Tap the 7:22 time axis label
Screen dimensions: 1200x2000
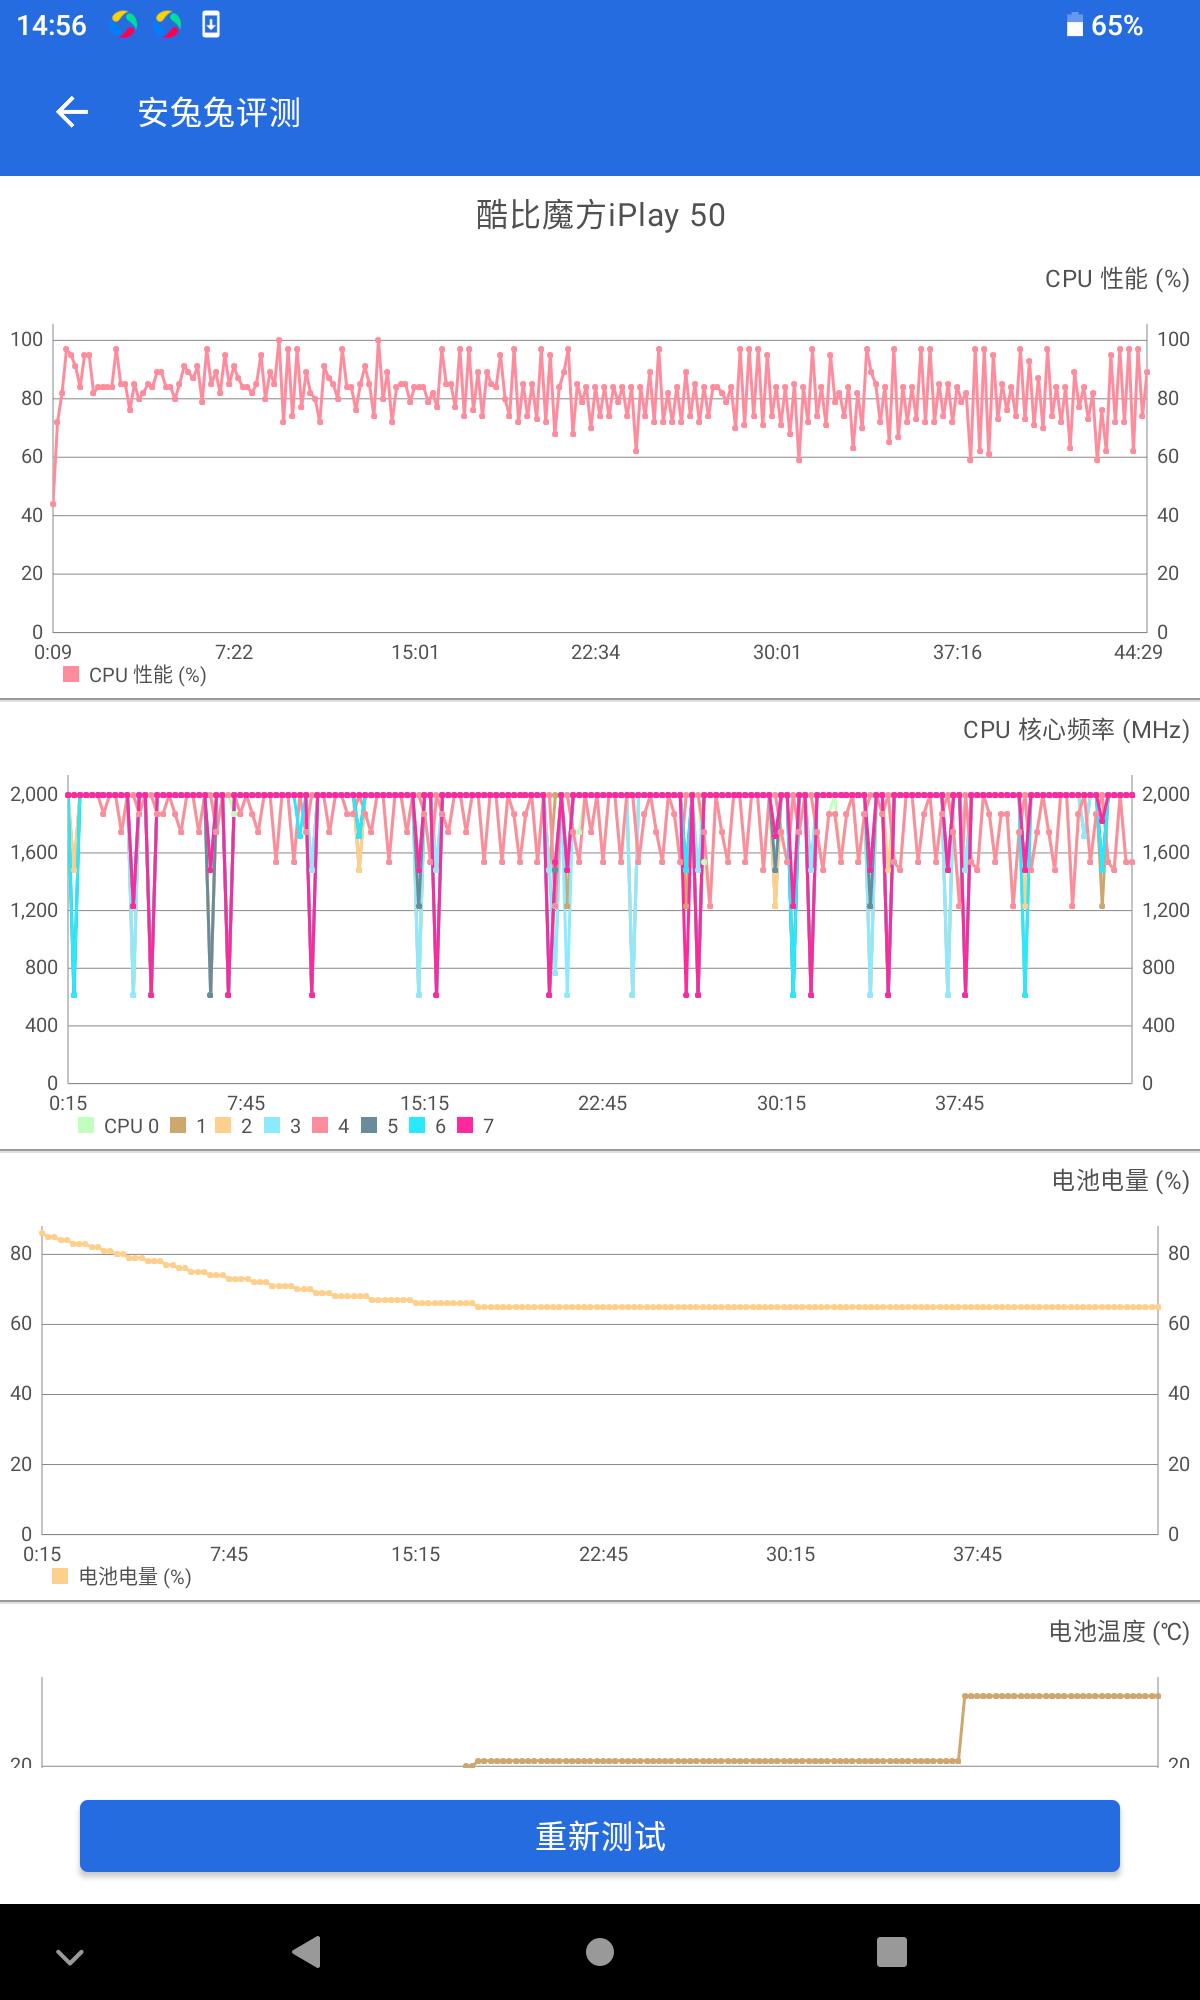(234, 653)
